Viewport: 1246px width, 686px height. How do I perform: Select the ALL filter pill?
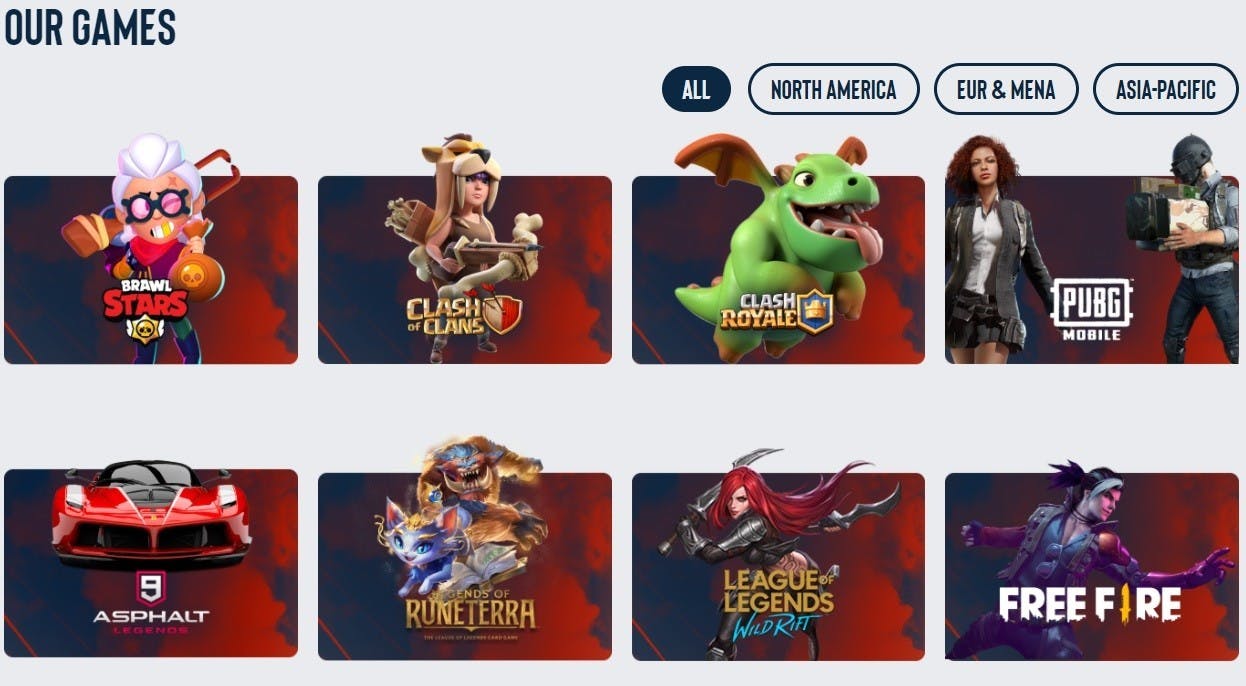click(696, 90)
